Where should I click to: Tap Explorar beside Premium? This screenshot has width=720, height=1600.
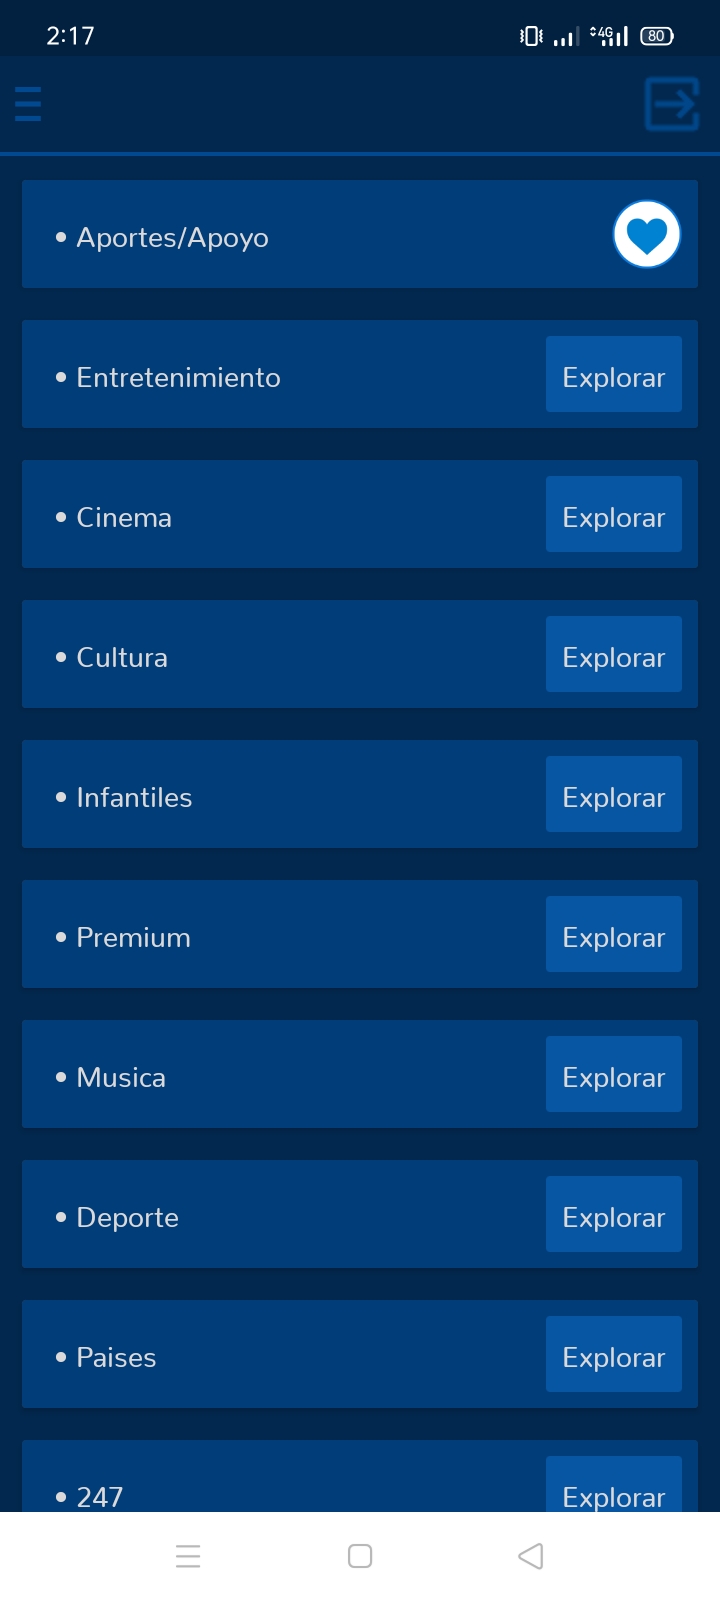[613, 935]
